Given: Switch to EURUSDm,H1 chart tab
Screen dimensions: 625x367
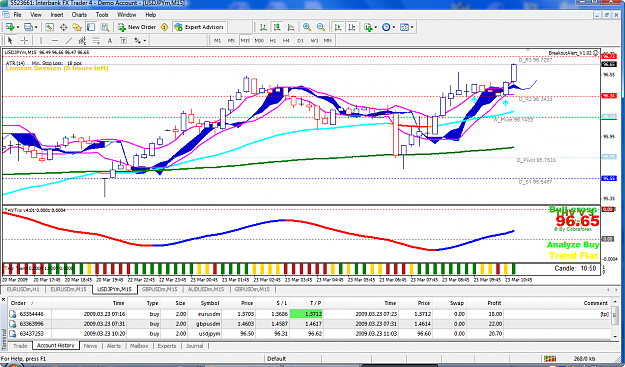Looking at the screenshot, I should tap(23, 289).
